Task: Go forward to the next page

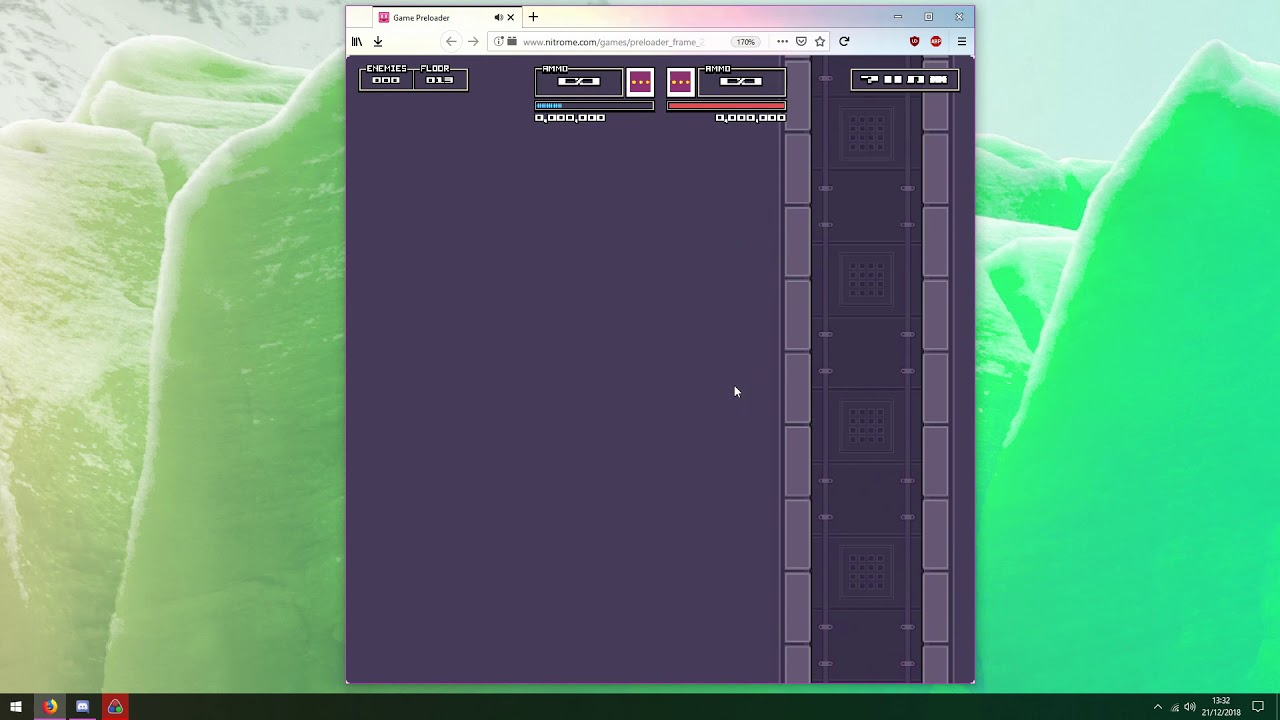Action: pos(473,41)
